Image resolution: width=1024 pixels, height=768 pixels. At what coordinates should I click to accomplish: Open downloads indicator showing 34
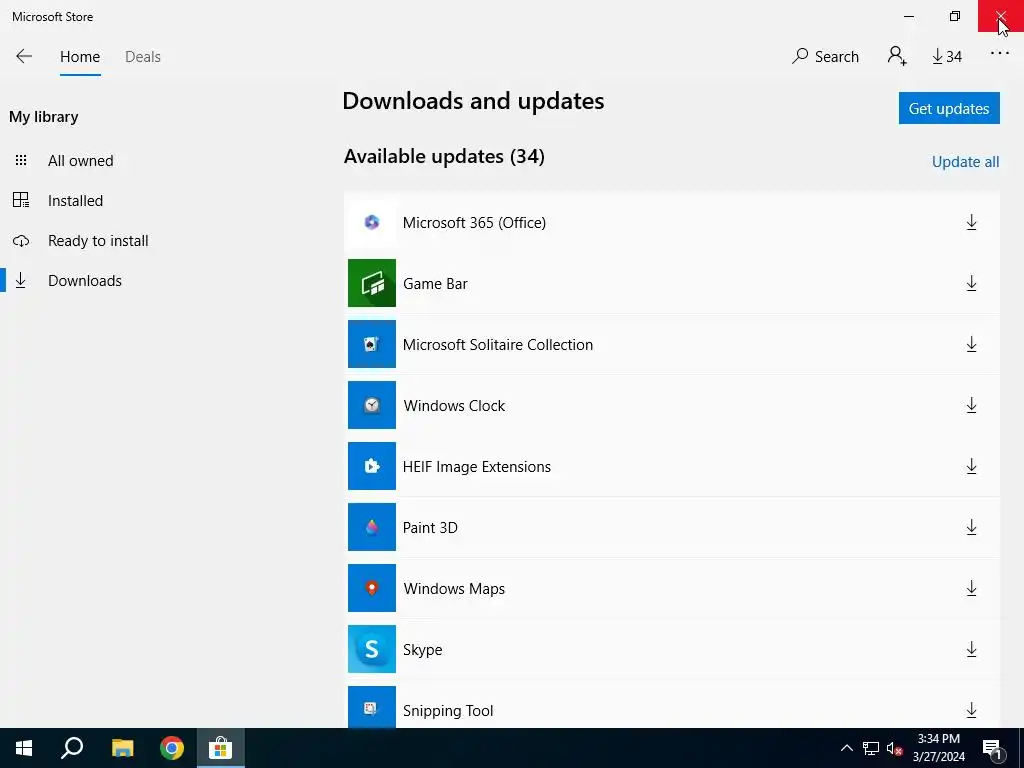click(947, 57)
